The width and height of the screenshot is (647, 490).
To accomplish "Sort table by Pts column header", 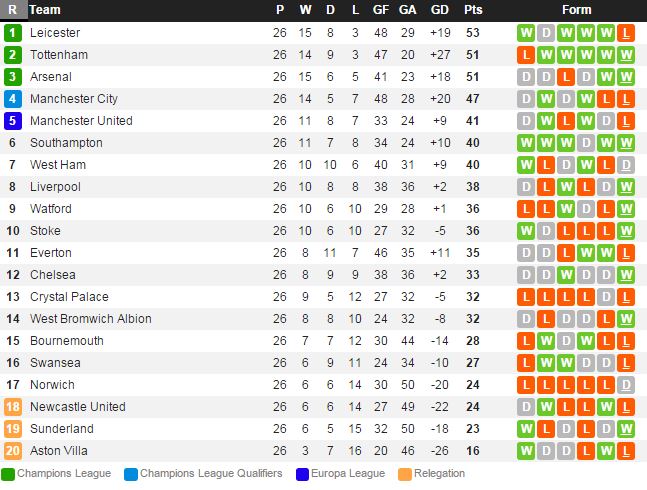I will (x=472, y=10).
